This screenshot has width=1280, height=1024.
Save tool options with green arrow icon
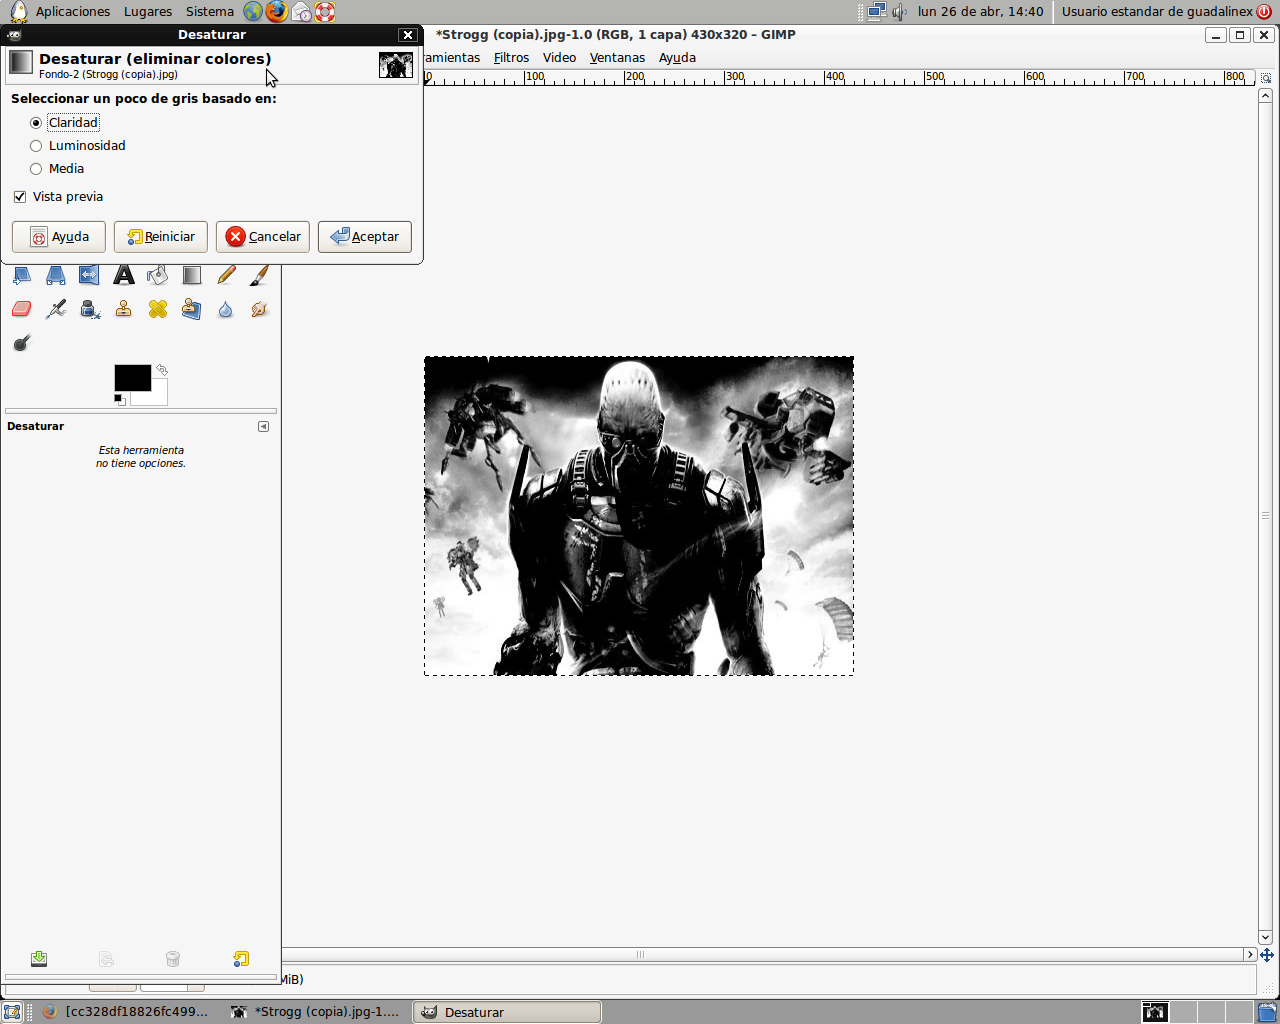pyautogui.click(x=39, y=959)
